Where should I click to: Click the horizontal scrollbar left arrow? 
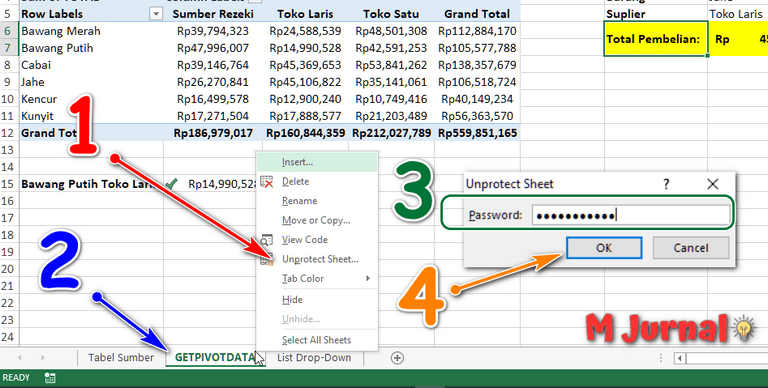(x=679, y=359)
